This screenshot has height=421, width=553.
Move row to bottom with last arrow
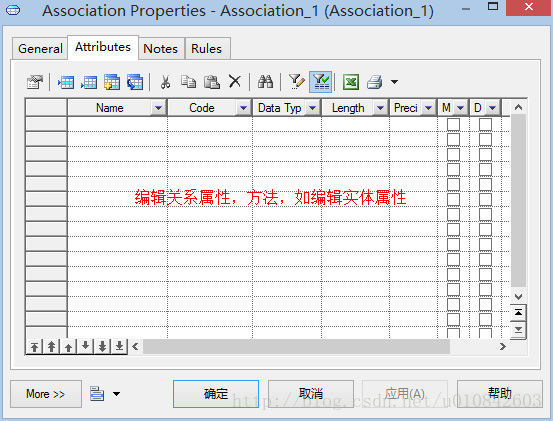point(119,347)
